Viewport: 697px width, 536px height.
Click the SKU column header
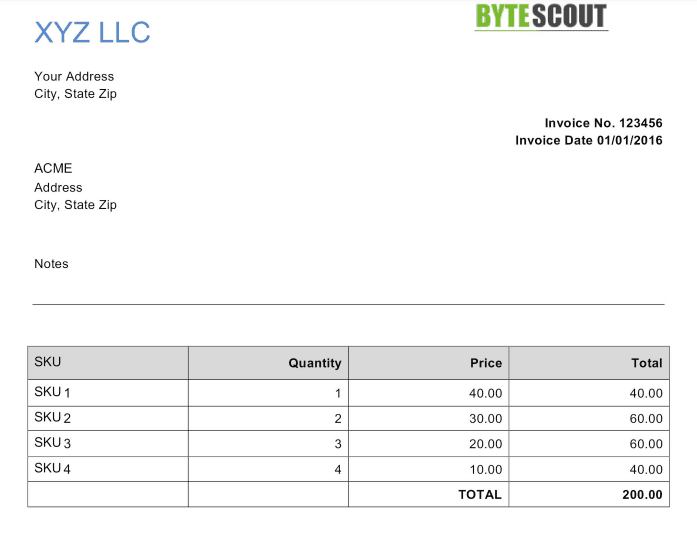coord(48,362)
